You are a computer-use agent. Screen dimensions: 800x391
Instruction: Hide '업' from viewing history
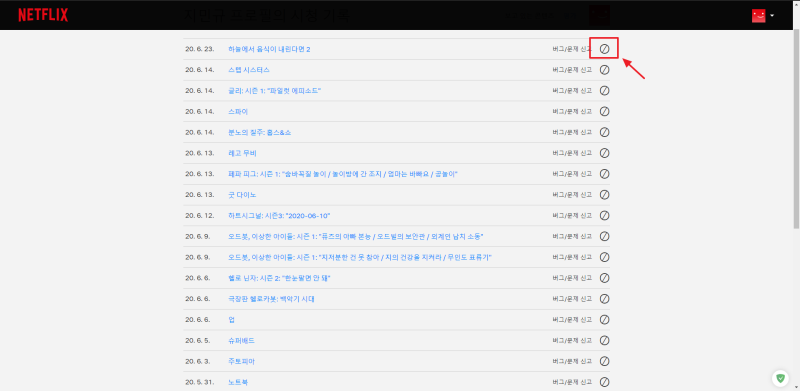[604, 320]
